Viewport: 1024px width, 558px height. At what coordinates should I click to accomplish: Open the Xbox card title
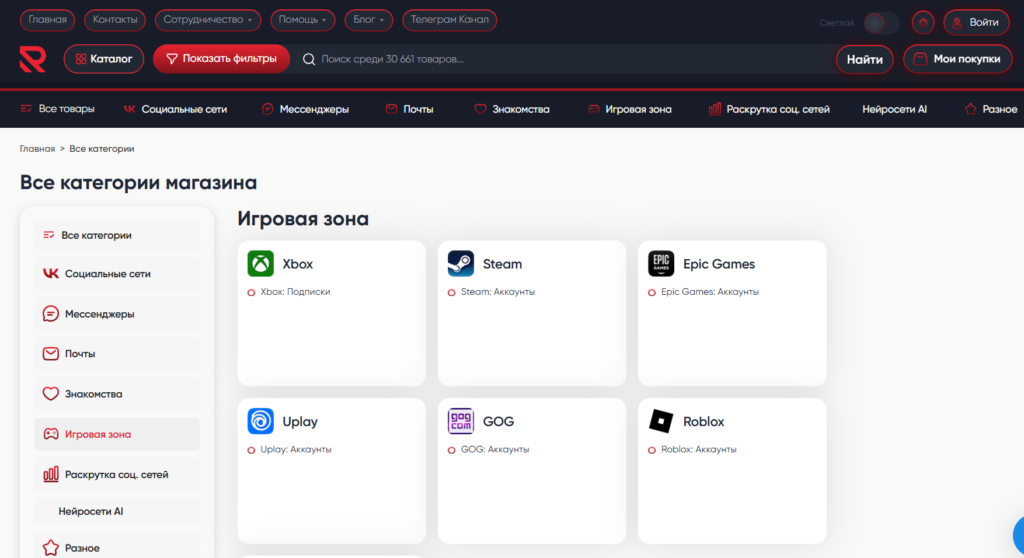tap(298, 264)
